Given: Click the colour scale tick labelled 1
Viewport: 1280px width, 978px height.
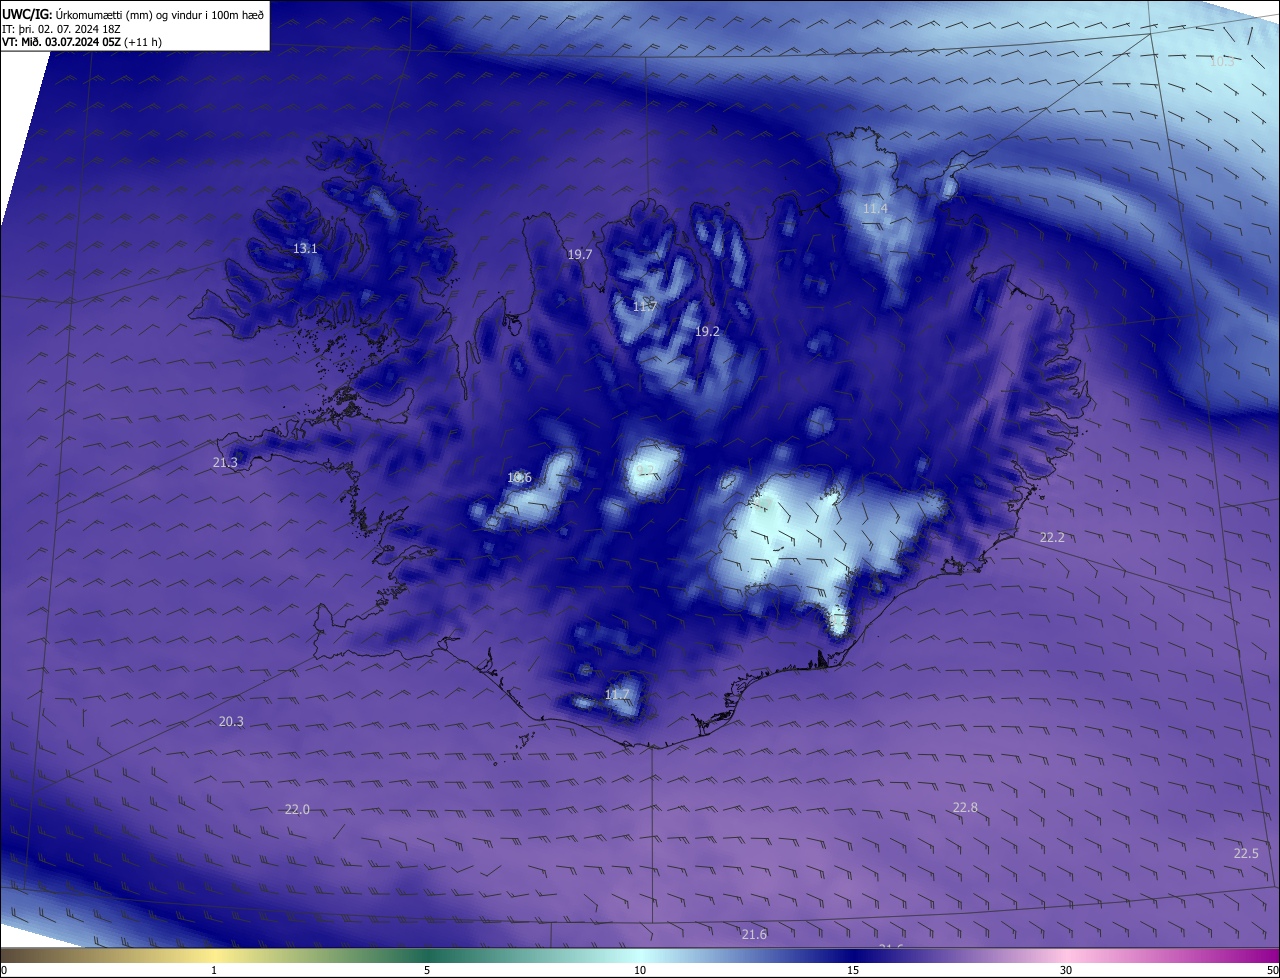Looking at the screenshot, I should pos(214,970).
